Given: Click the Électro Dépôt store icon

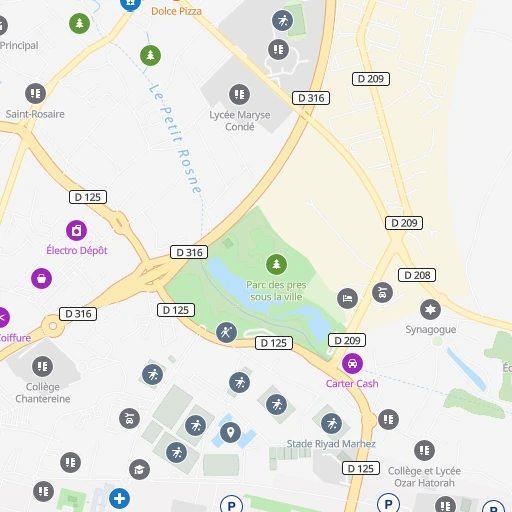Looking at the screenshot, I should 76,230.
